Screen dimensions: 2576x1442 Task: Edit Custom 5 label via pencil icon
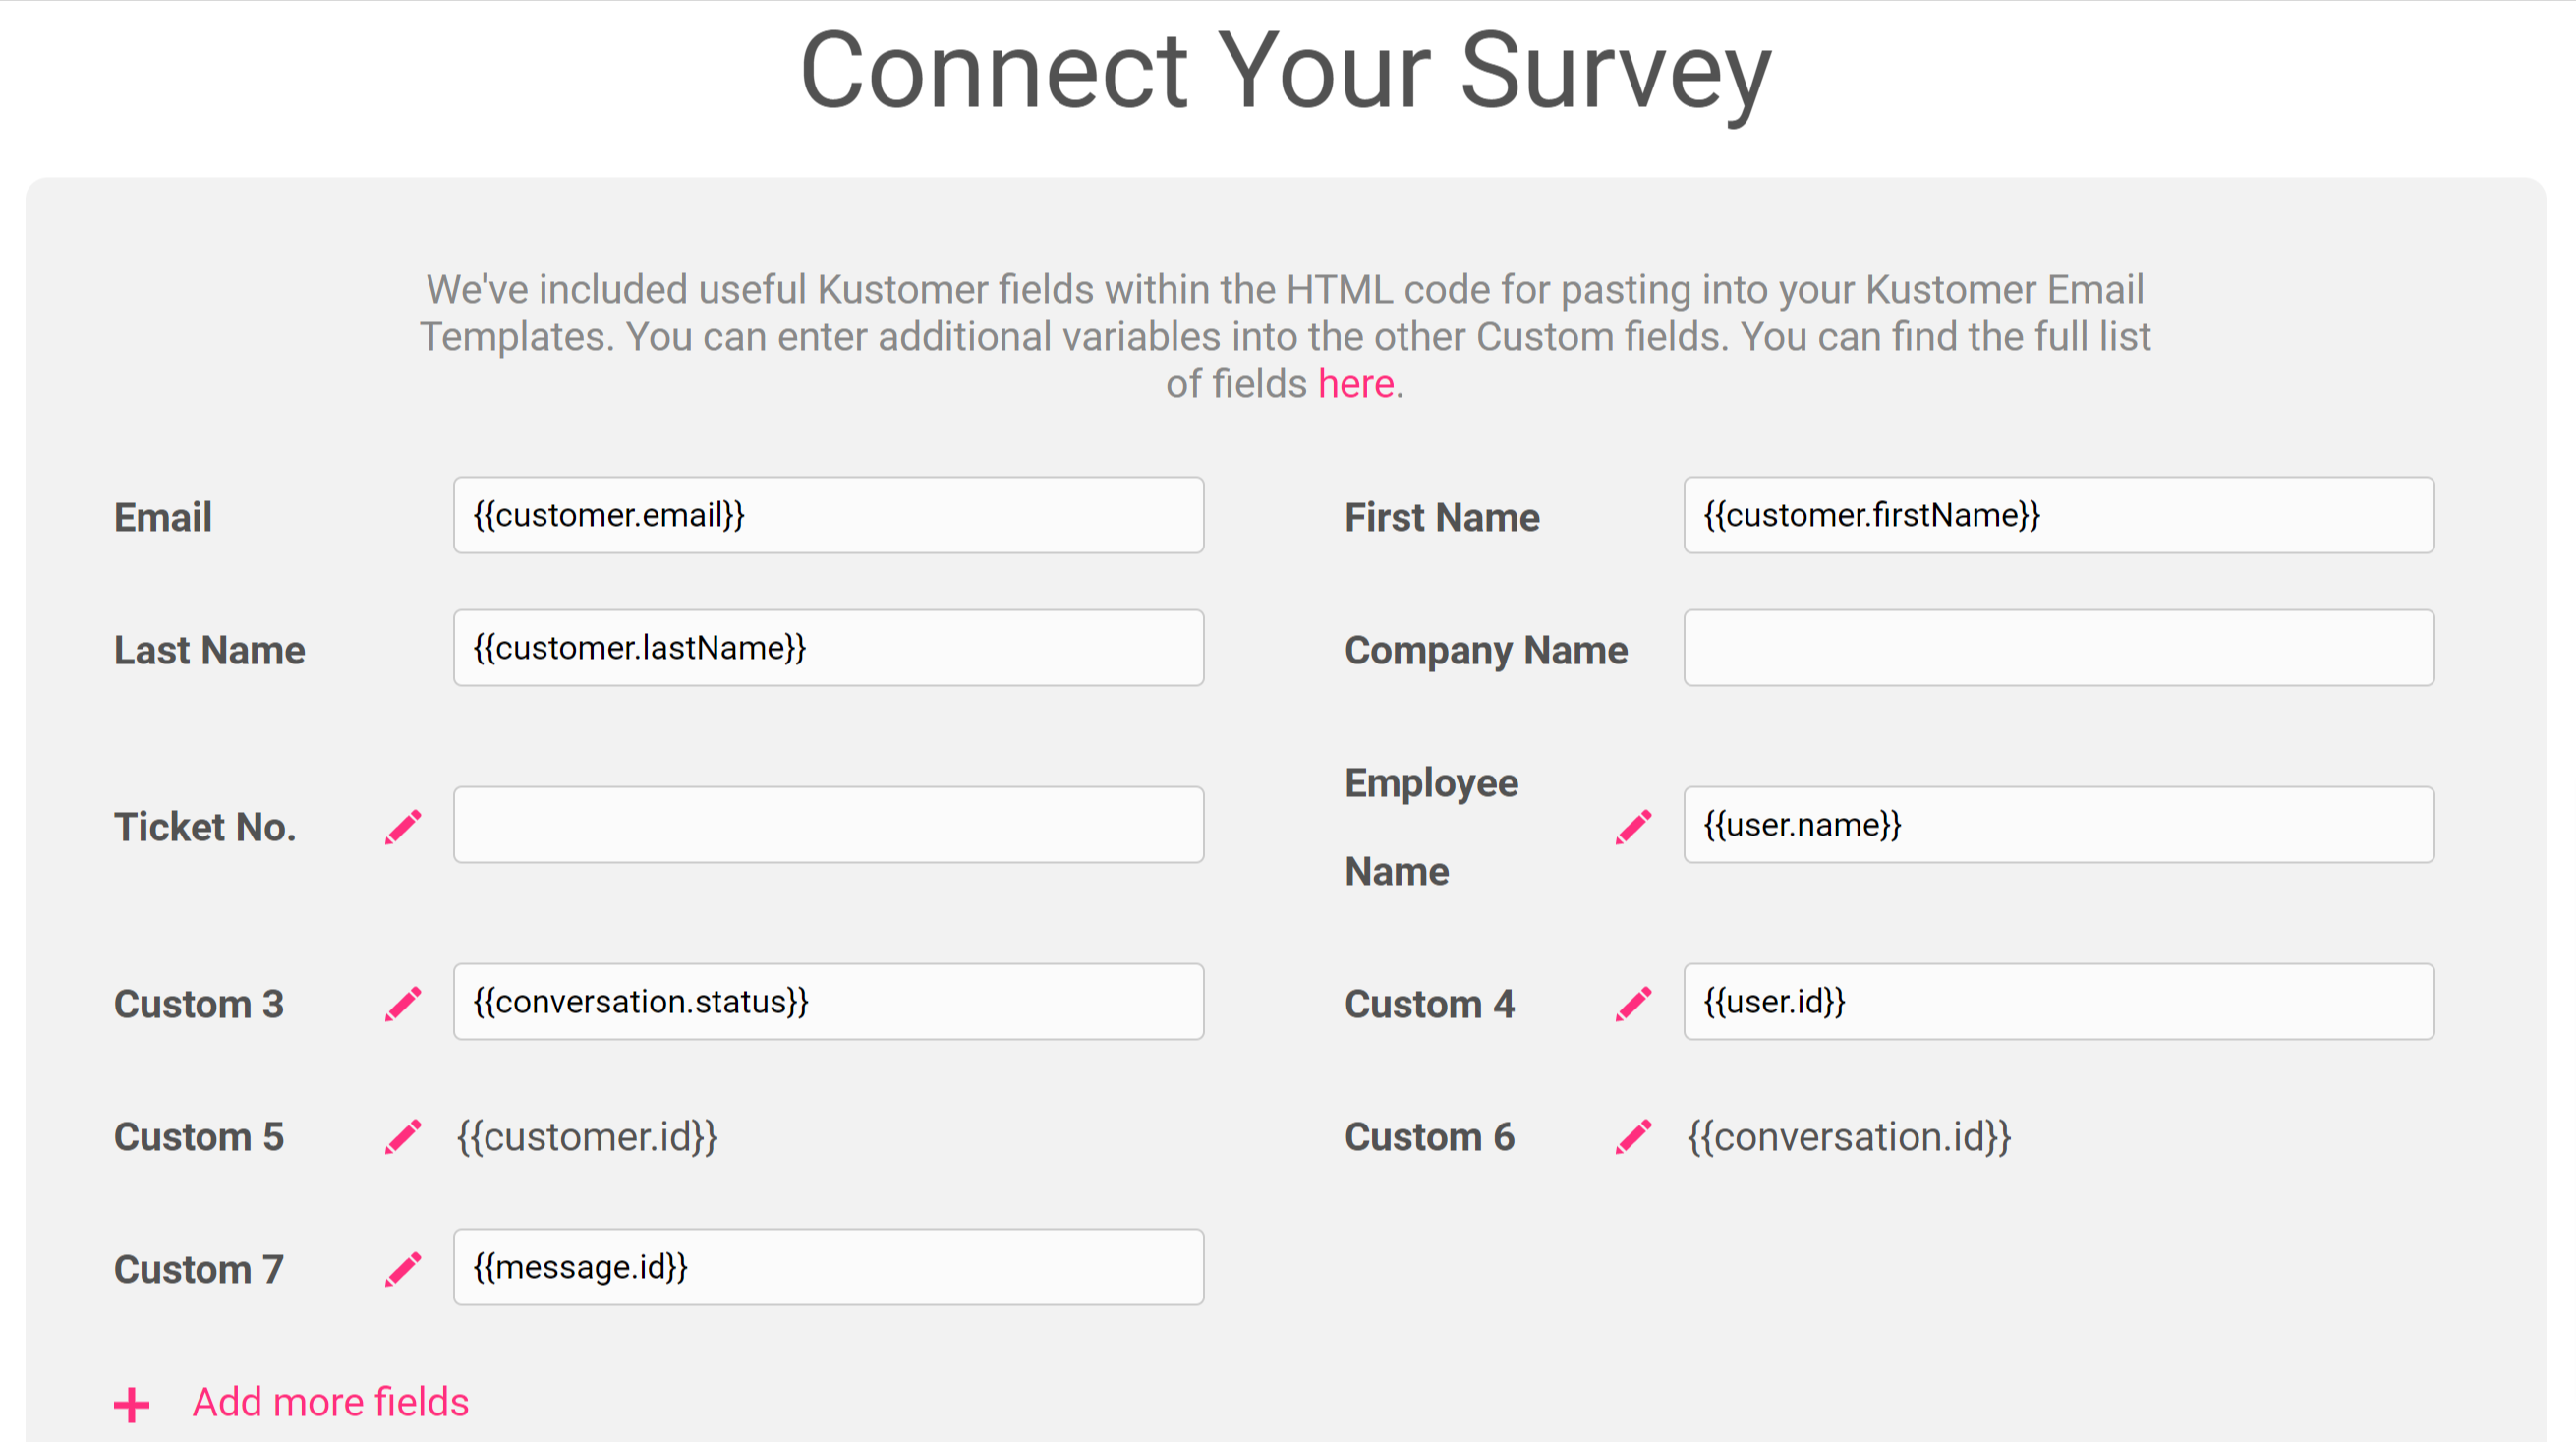[x=403, y=1137]
